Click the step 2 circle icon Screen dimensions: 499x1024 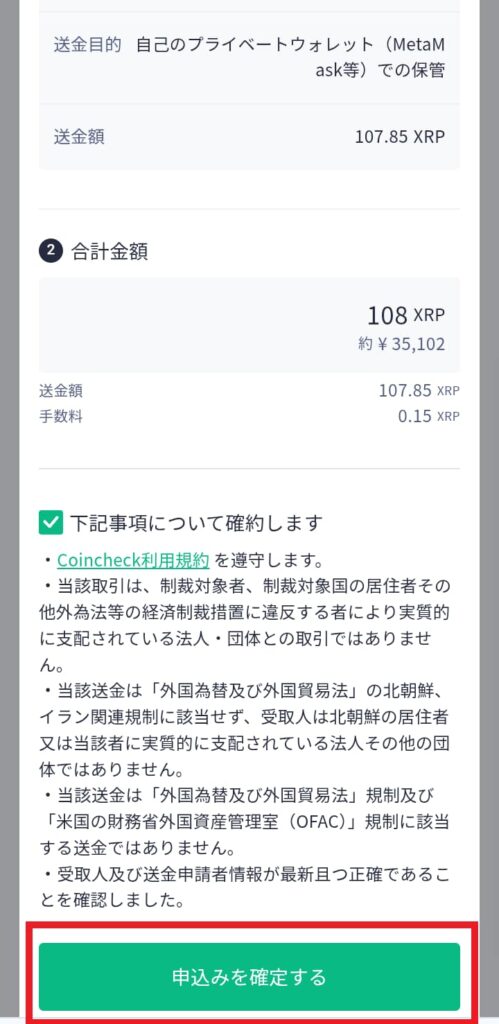[50, 252]
